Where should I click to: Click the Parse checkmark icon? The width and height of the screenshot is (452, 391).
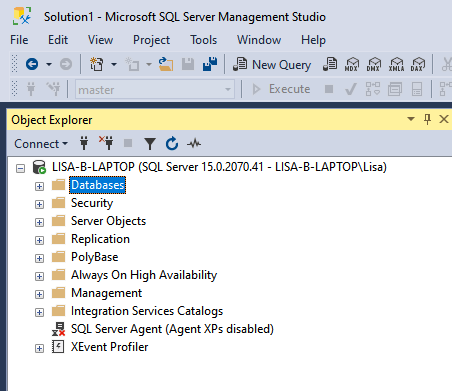click(x=350, y=89)
